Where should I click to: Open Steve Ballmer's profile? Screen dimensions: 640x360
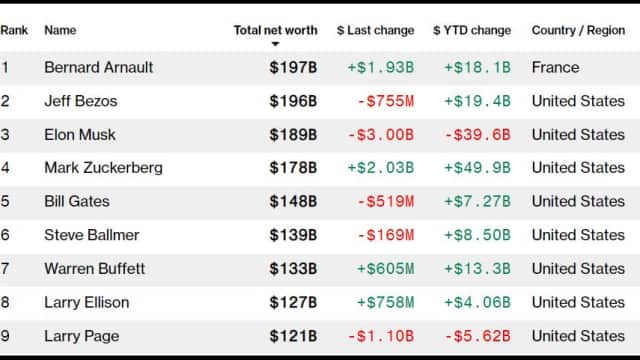coord(92,235)
